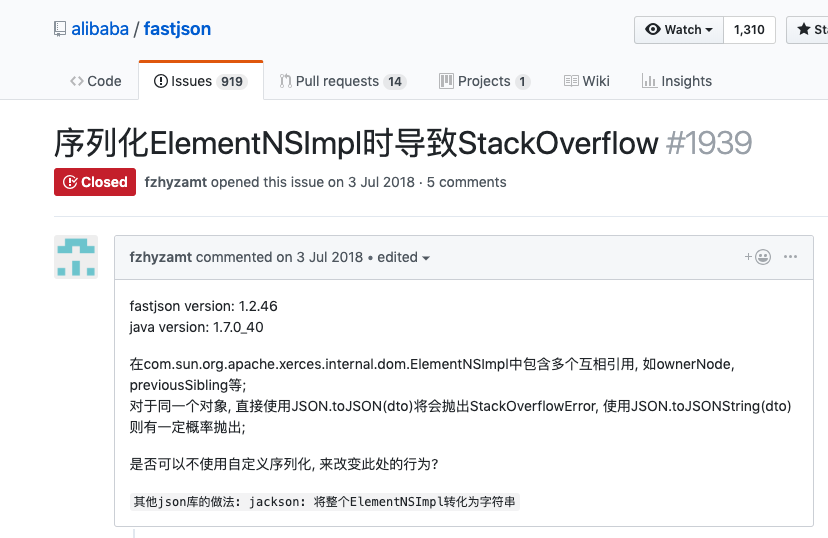Click the jackson code snippet line
This screenshot has width=828, height=538.
click(324, 502)
